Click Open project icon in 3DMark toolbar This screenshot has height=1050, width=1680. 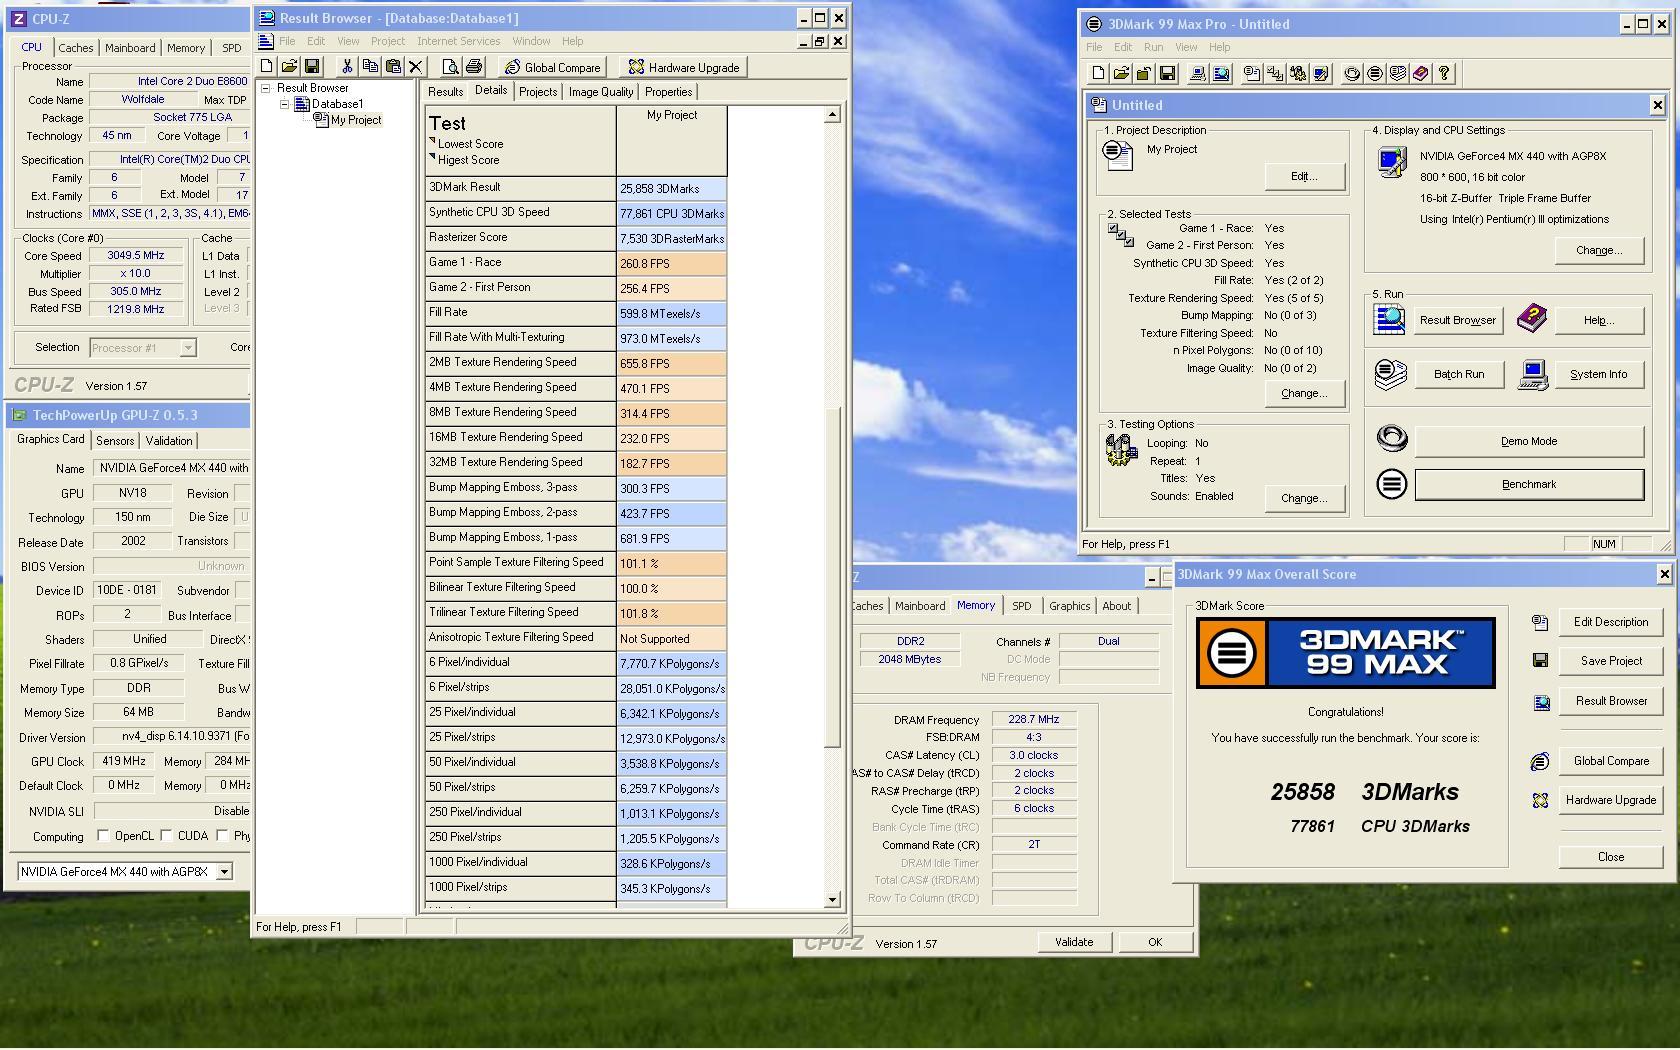tap(1121, 73)
